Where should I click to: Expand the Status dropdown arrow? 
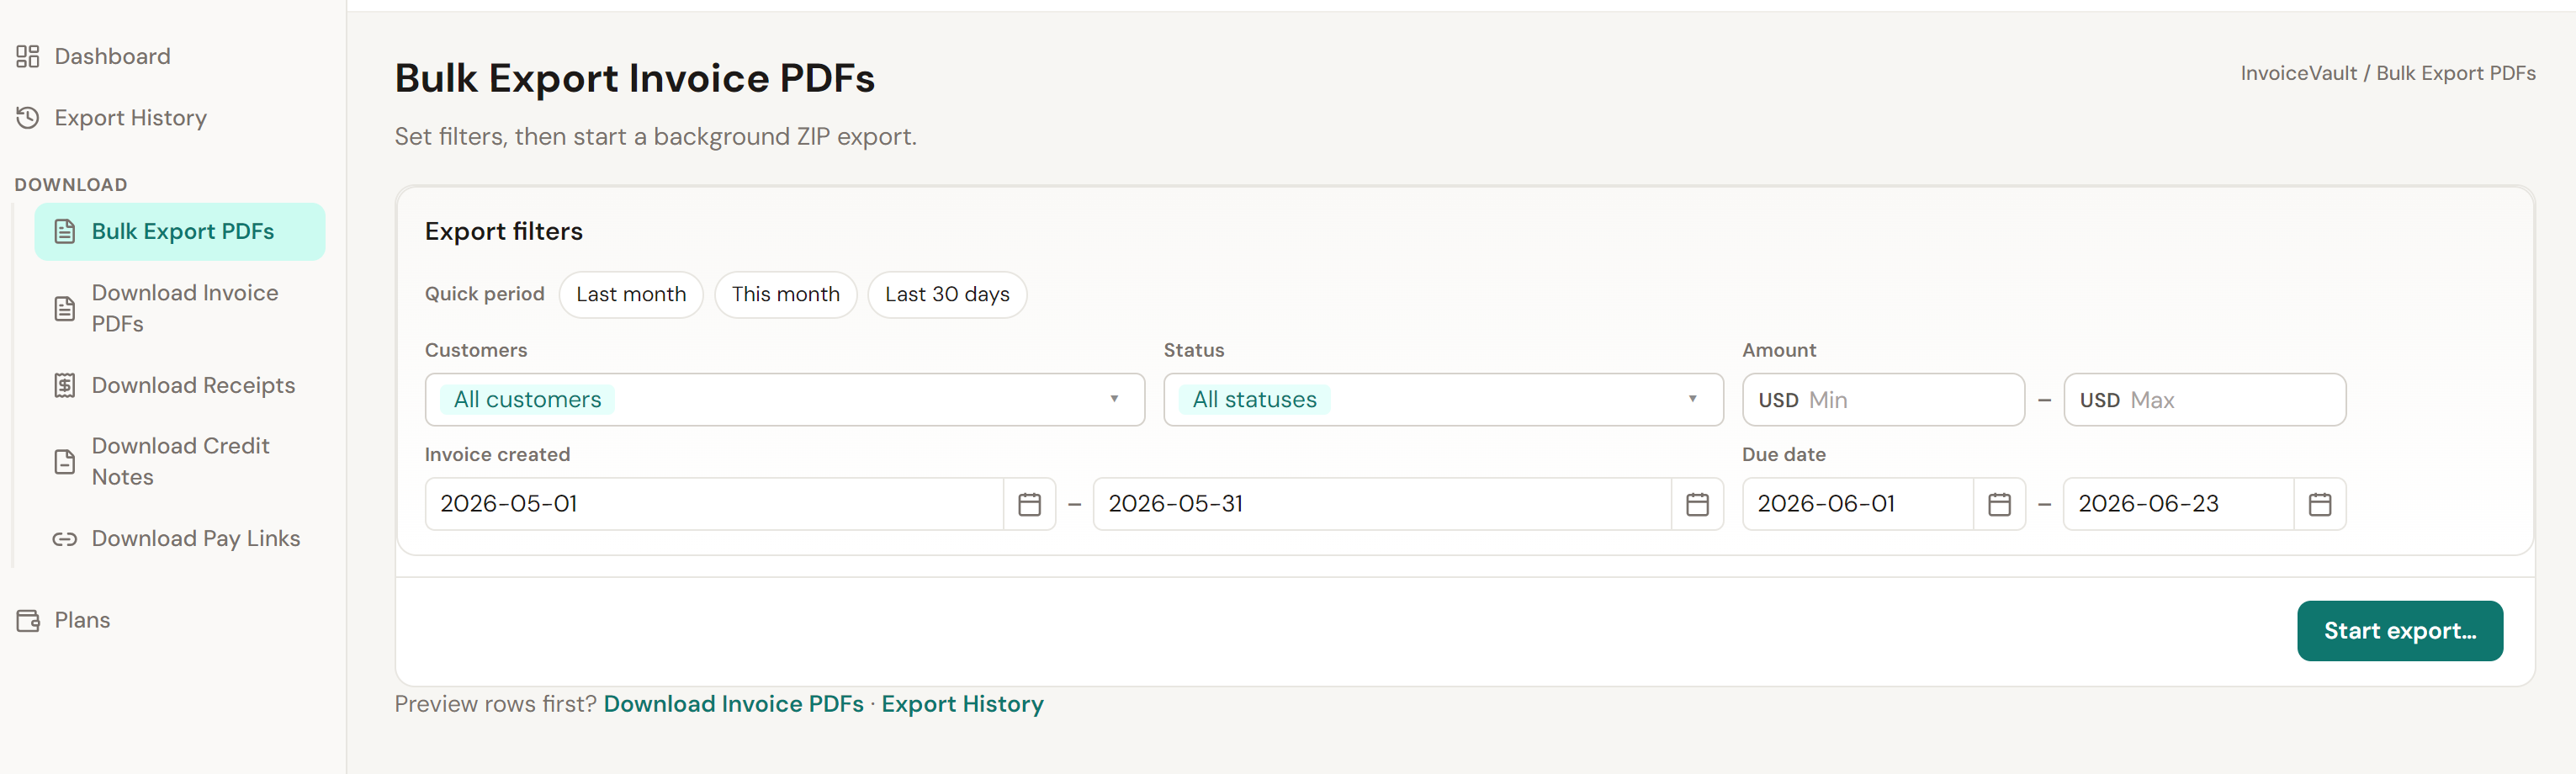coord(1692,399)
